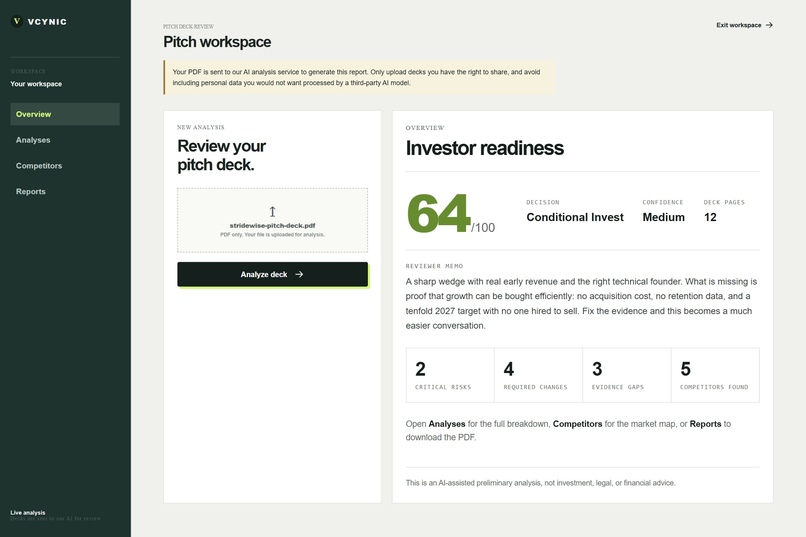This screenshot has width=806, height=537.
Task: Select the stridewise-pitch-deck.pdf upload dropzone
Action: pos(272,220)
